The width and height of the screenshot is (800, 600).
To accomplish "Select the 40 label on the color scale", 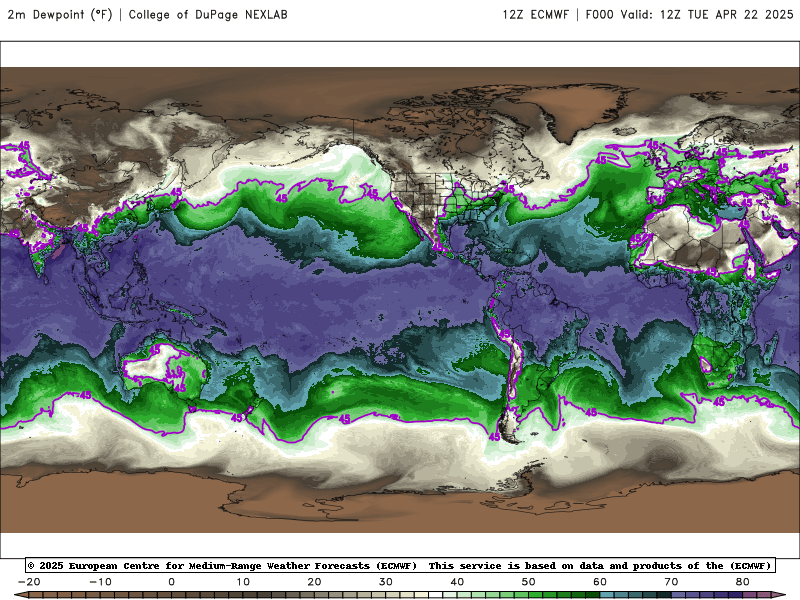I will [x=457, y=582].
